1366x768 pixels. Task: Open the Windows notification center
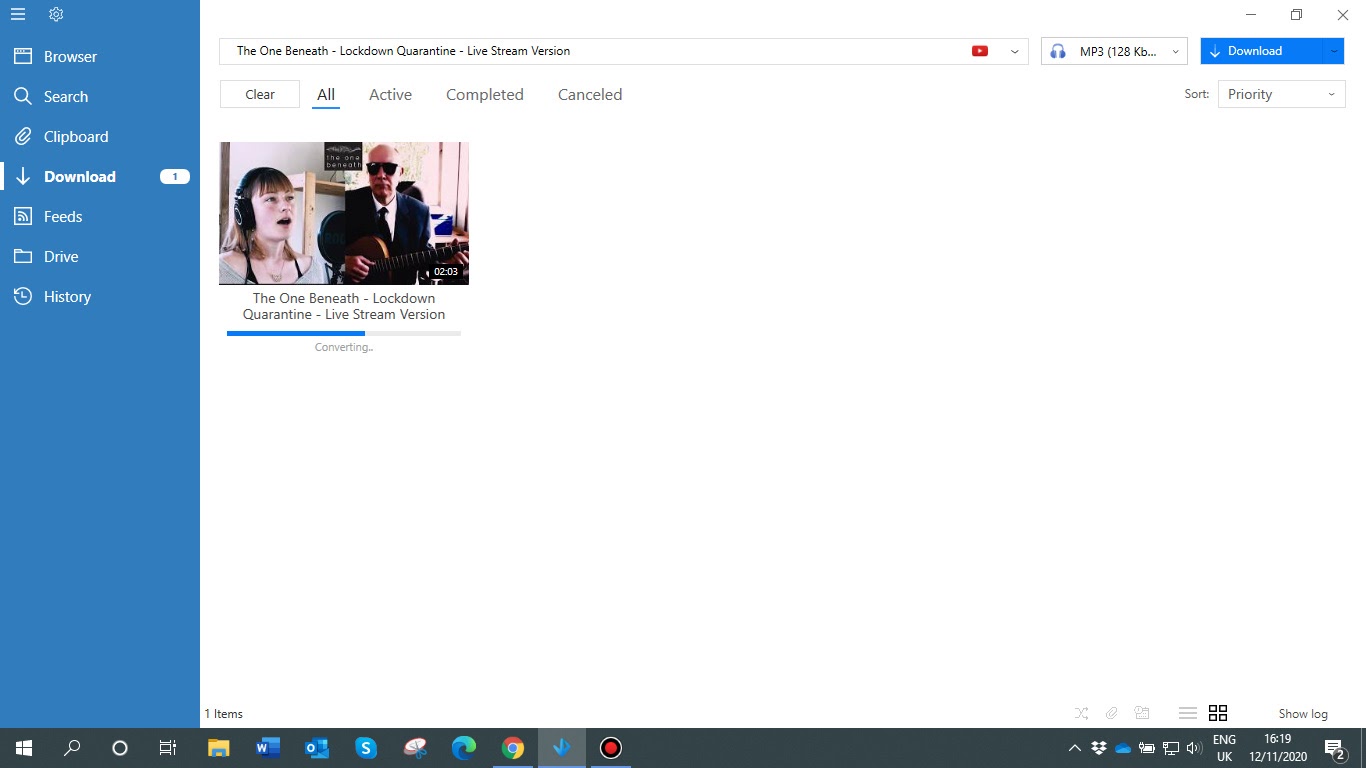tap(1335, 748)
